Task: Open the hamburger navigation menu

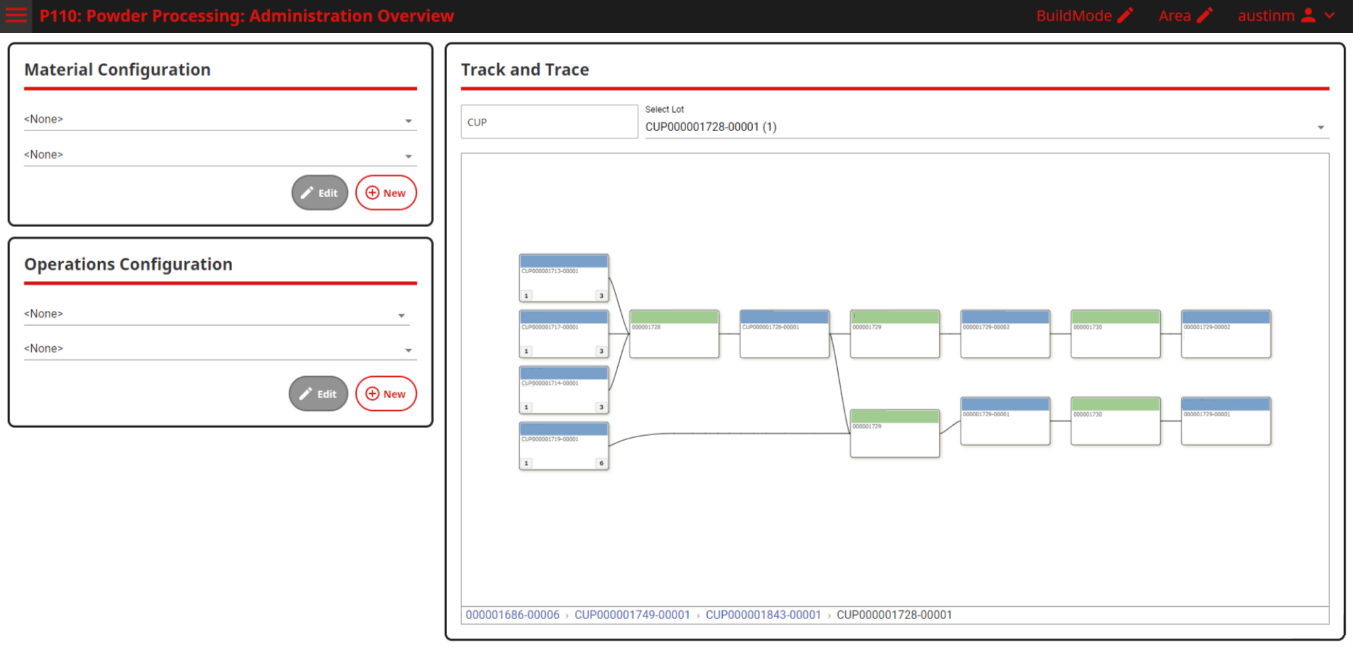Action: click(x=17, y=16)
